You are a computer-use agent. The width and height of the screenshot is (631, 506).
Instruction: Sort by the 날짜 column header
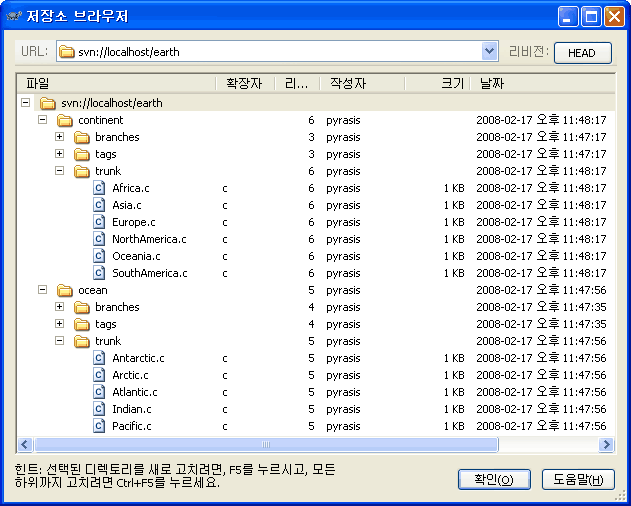point(492,84)
